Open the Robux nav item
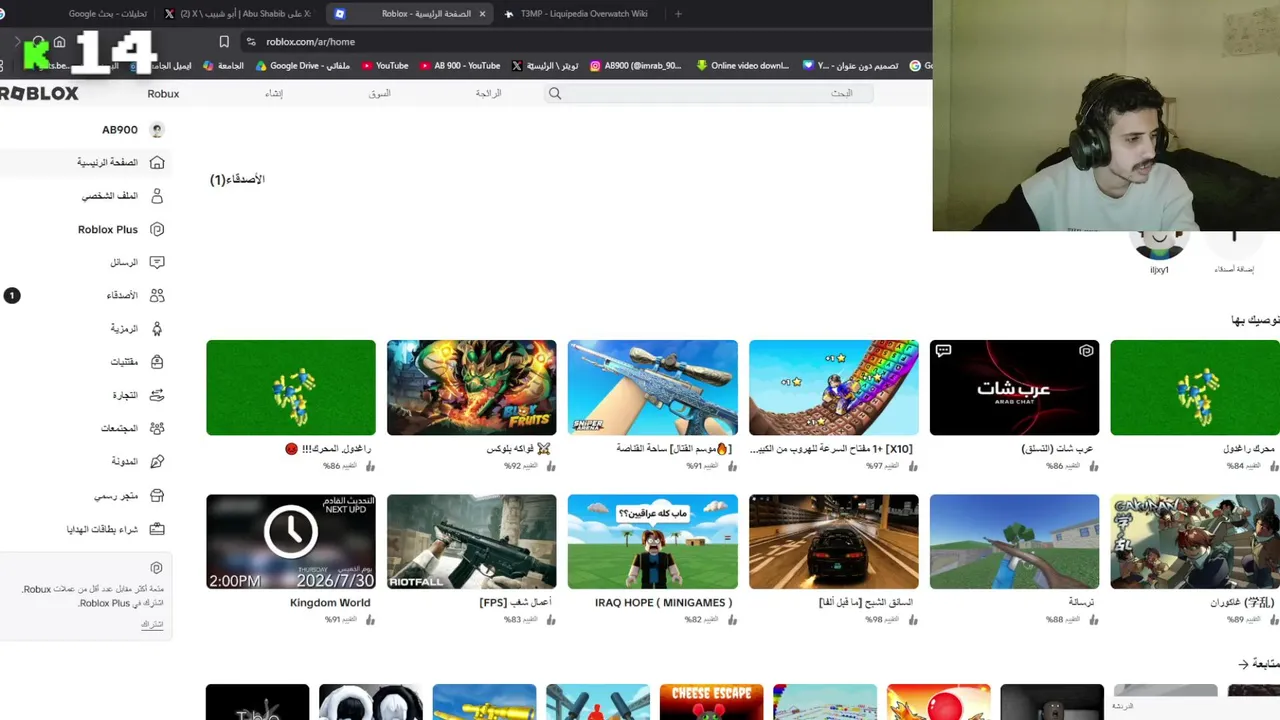 pos(163,94)
